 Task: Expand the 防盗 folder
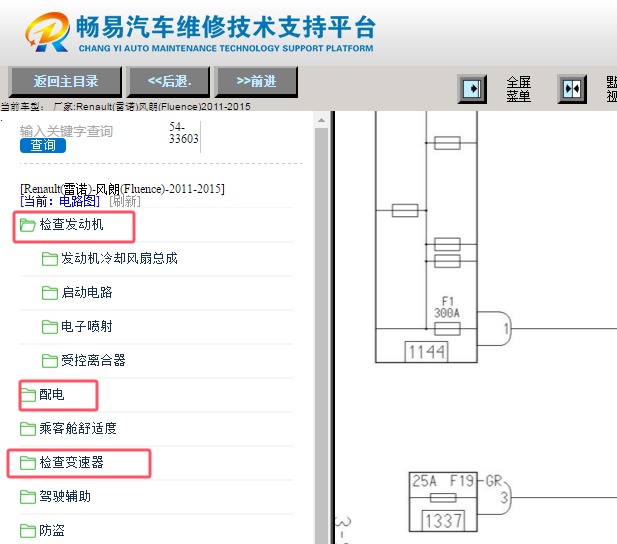click(x=52, y=530)
